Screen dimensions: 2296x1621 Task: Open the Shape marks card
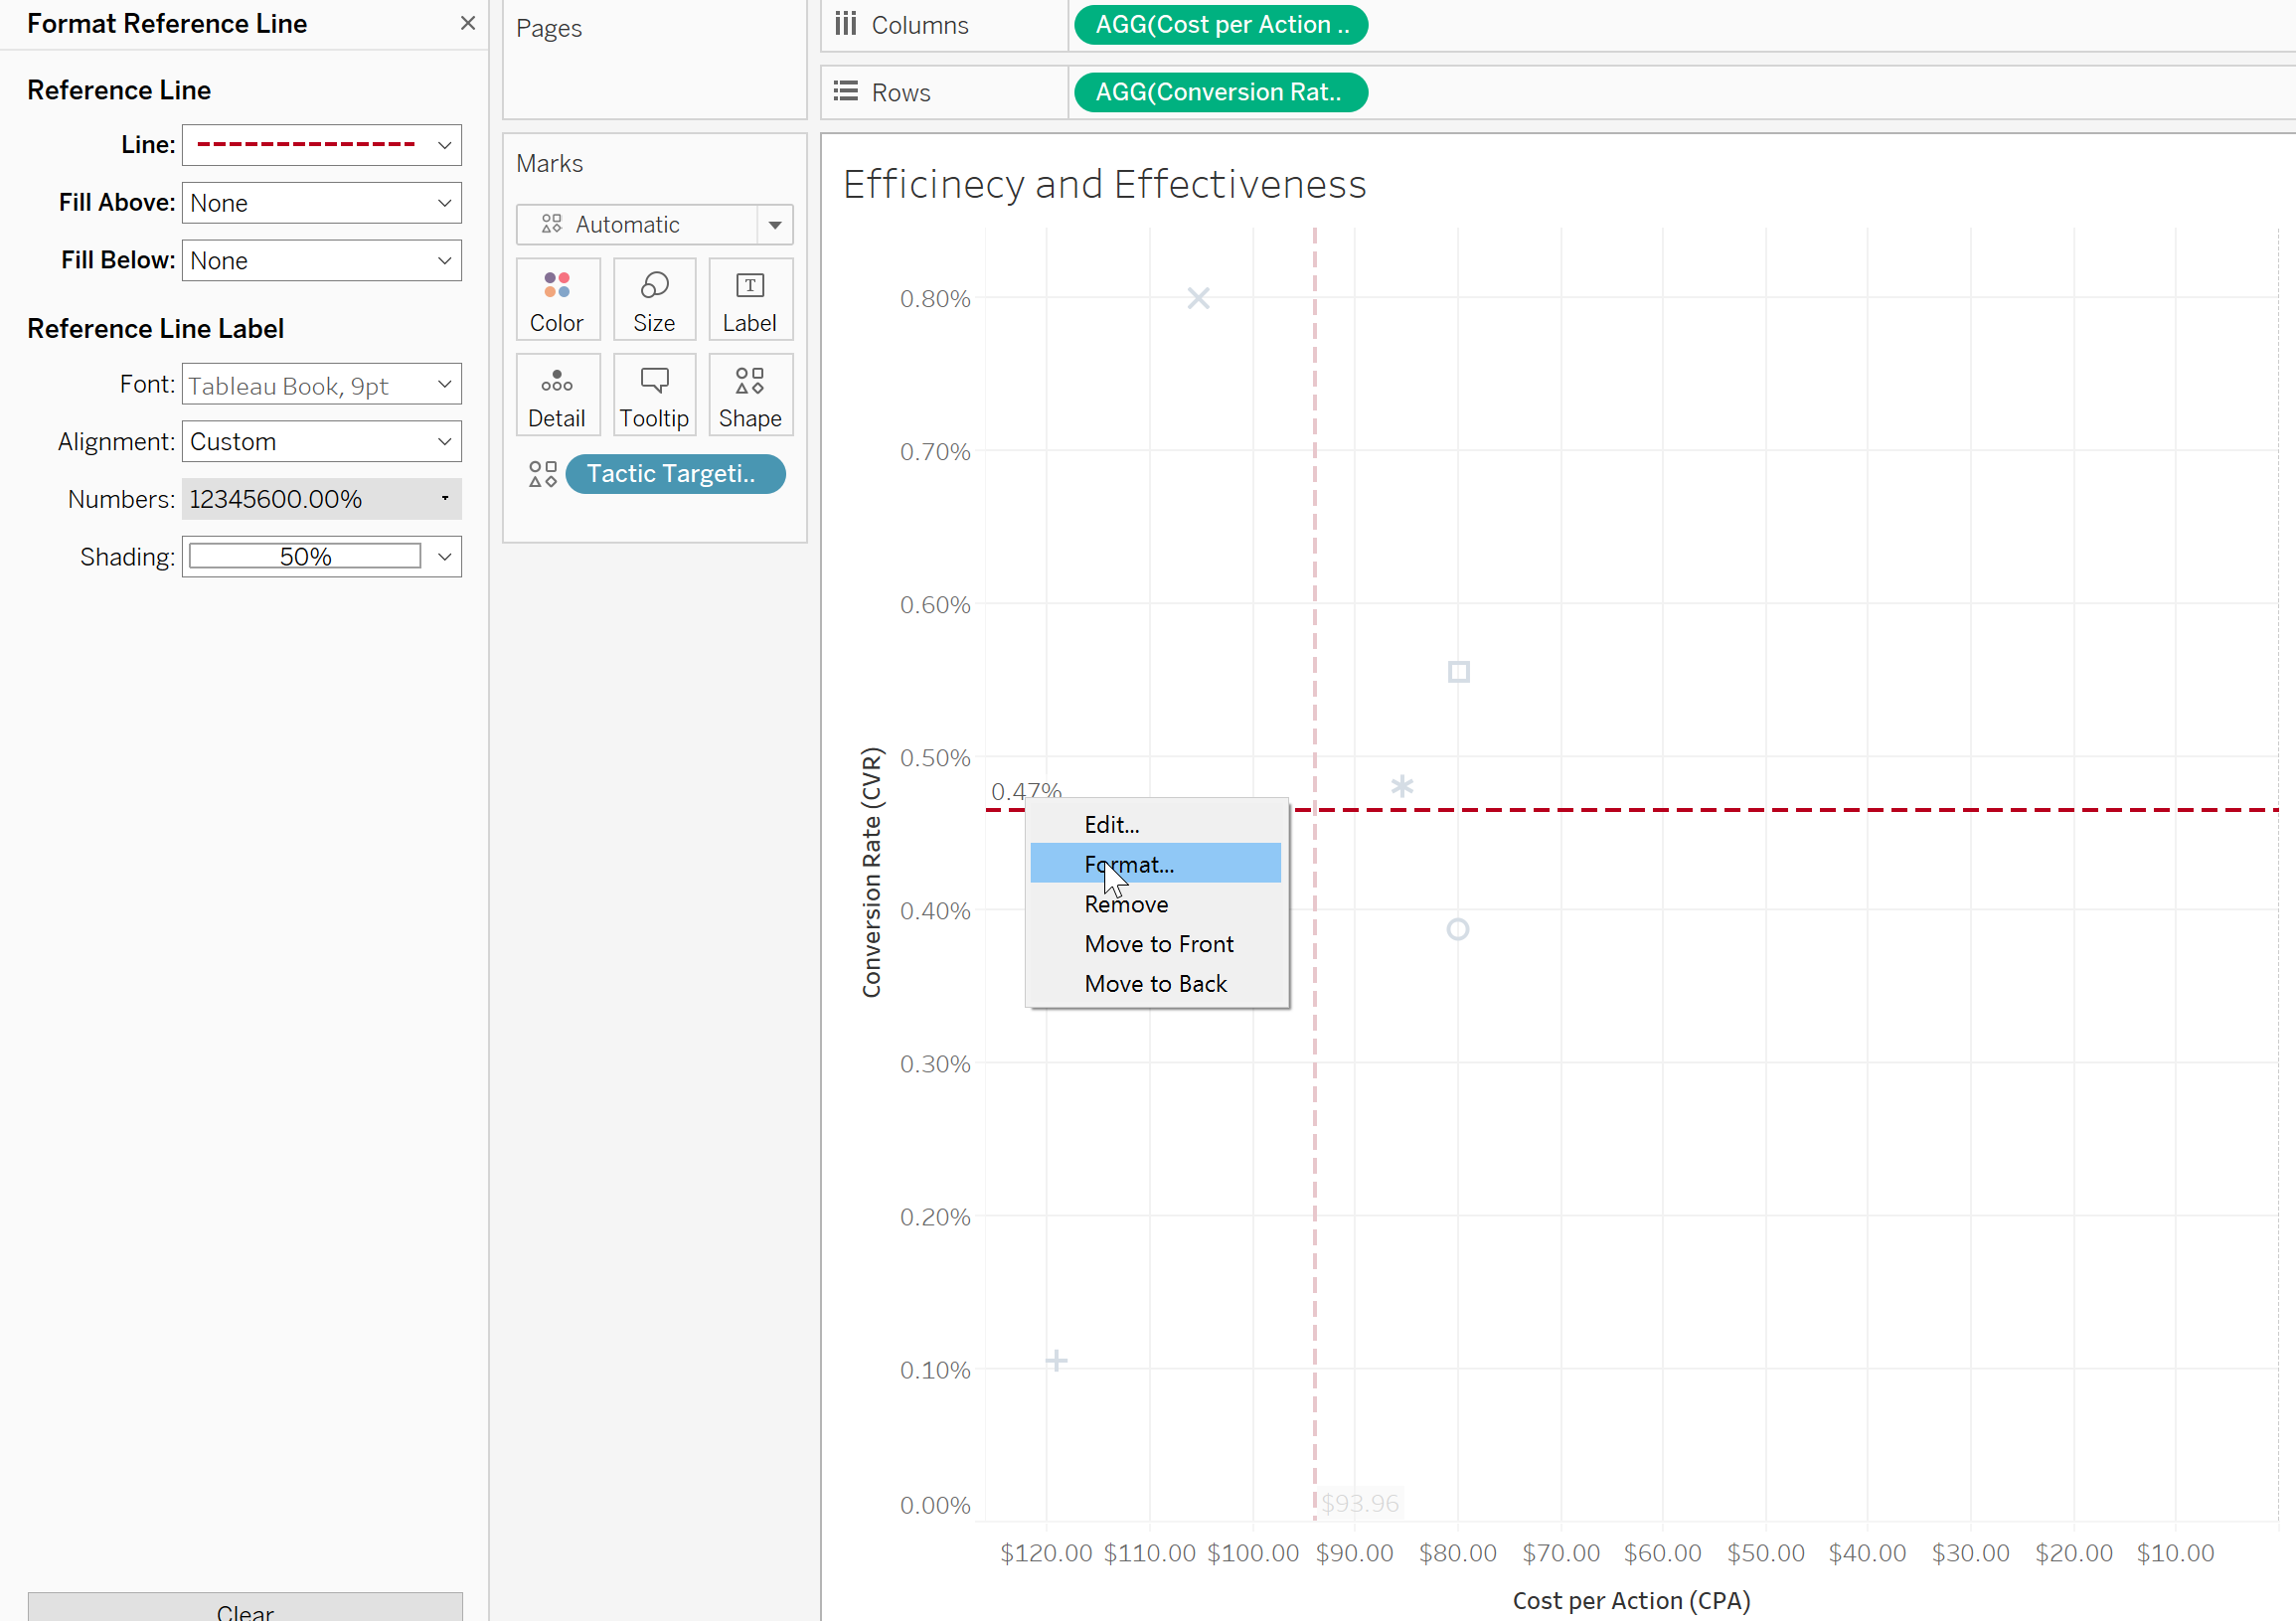(750, 395)
